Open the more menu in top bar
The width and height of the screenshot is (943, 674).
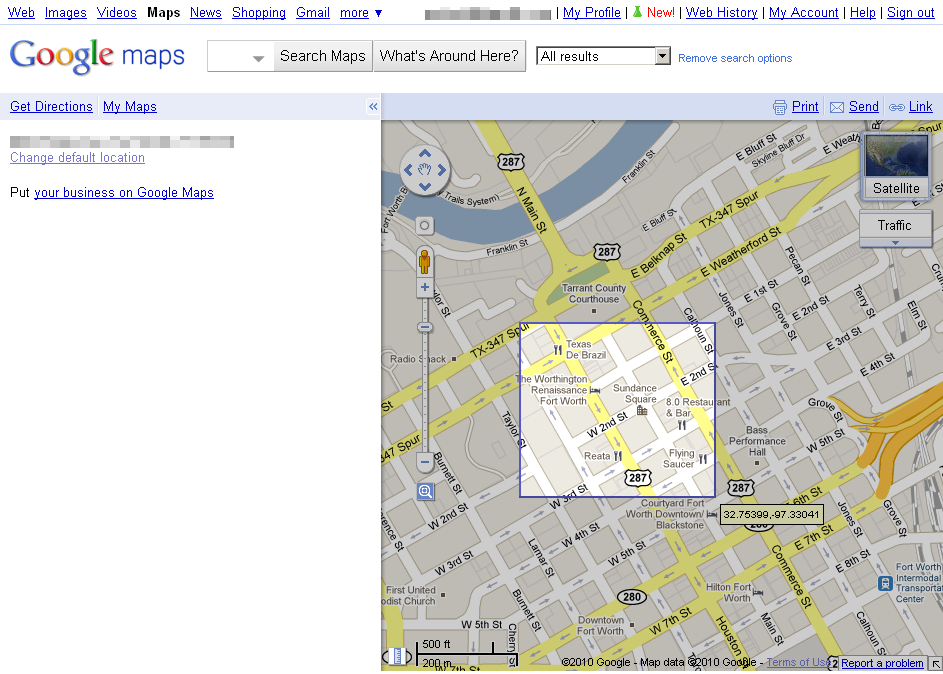pyautogui.click(x=361, y=13)
